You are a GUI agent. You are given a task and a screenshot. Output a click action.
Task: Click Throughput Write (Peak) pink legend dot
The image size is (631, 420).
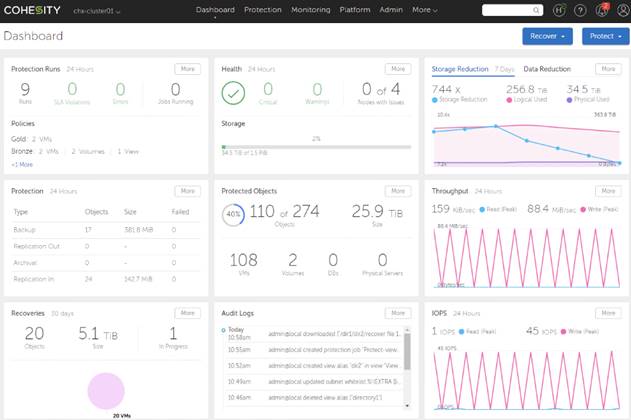[x=583, y=210]
